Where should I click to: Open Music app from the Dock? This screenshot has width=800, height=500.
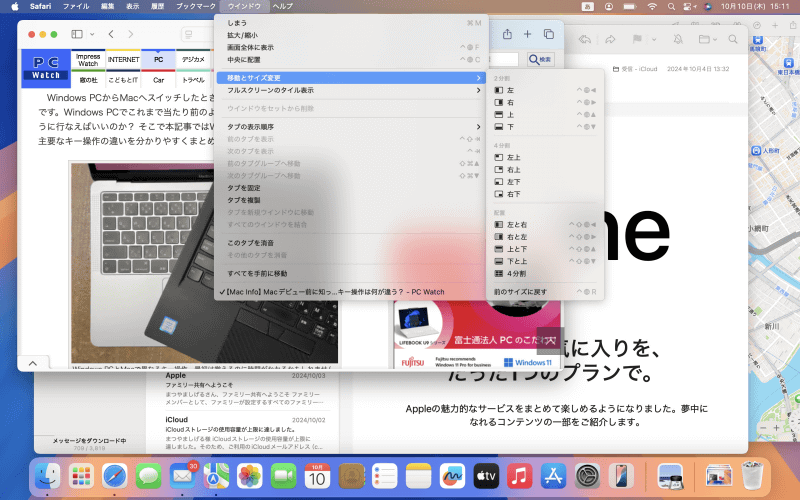[x=519, y=477]
